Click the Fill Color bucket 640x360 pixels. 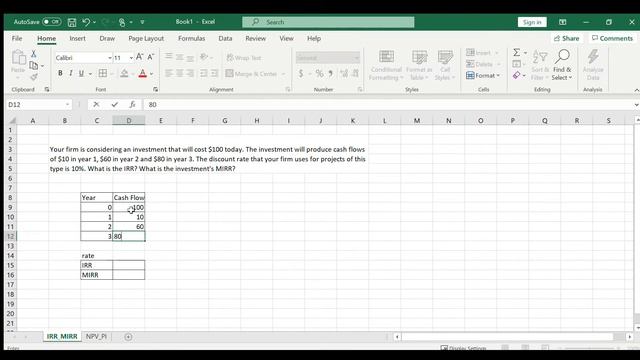coord(124,73)
